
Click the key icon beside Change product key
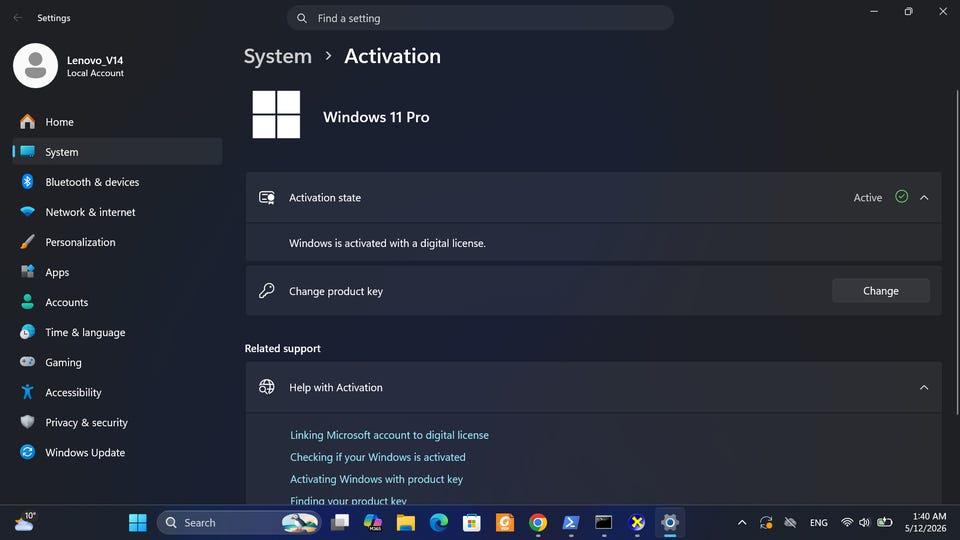pyautogui.click(x=266, y=290)
